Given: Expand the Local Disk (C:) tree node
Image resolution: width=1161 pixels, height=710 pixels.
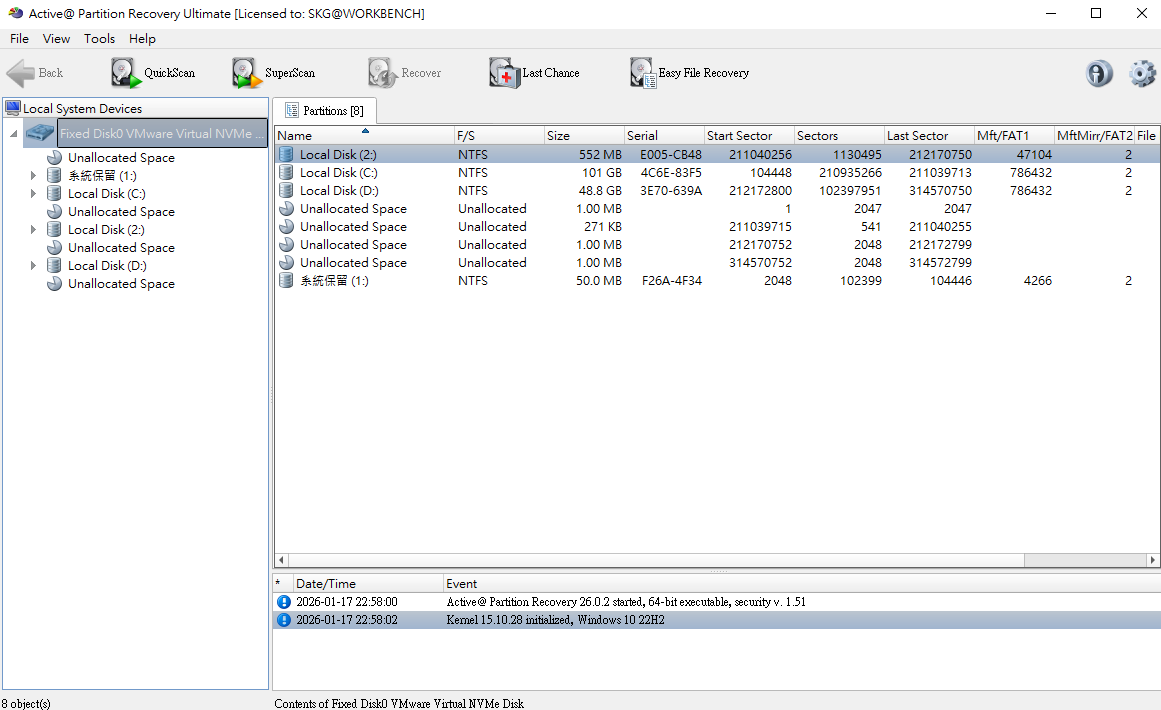Looking at the screenshot, I should coord(33,193).
